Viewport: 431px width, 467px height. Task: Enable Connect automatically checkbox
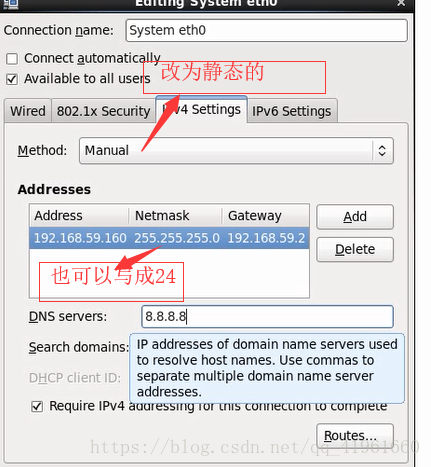point(12,59)
